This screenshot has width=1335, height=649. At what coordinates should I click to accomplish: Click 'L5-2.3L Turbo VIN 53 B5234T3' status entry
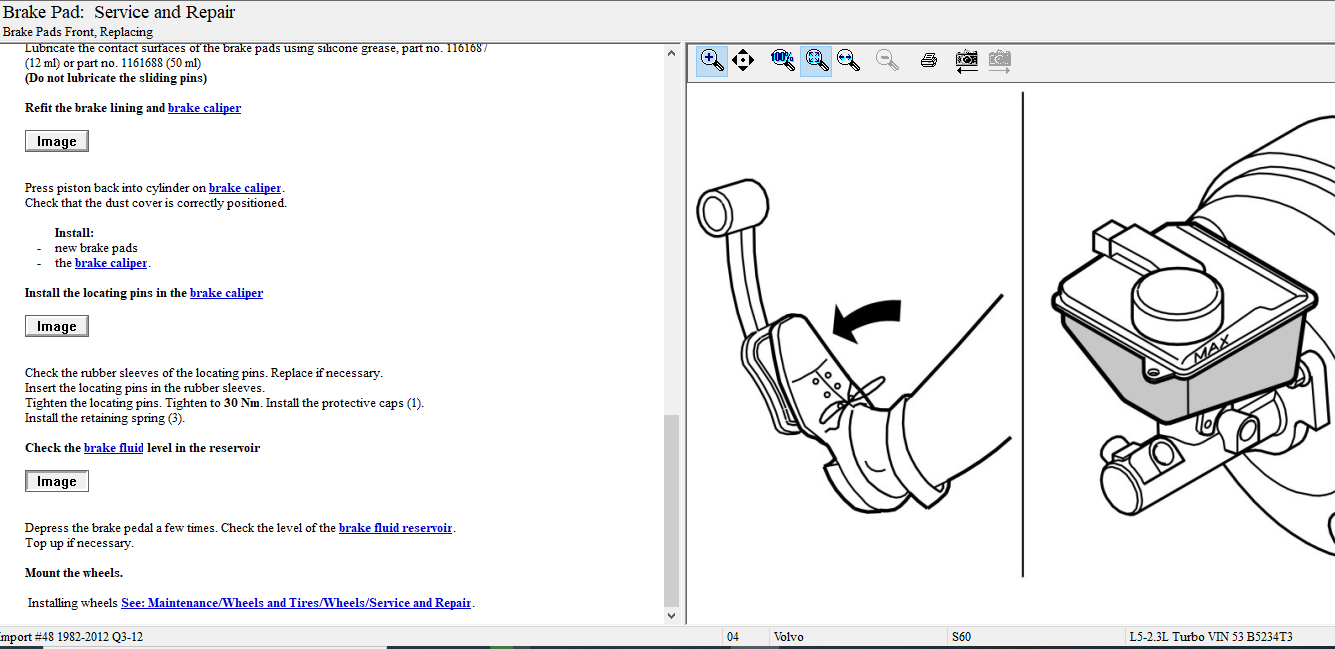click(1211, 637)
